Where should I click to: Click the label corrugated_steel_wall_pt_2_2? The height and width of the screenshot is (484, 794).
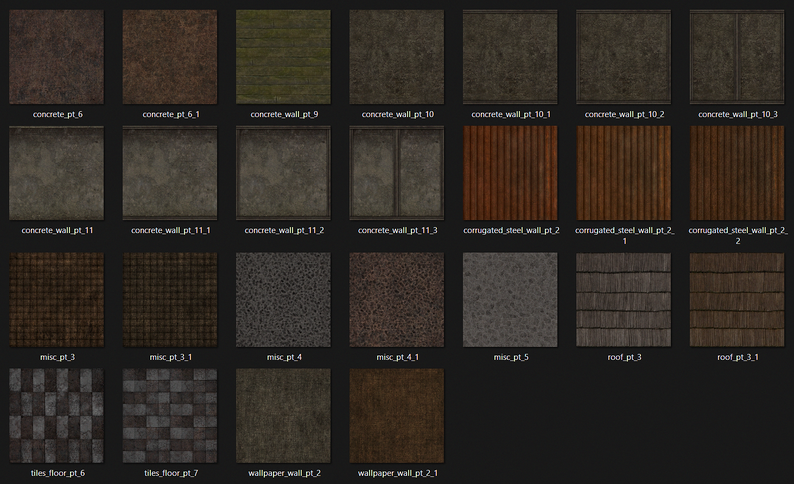[x=738, y=235]
